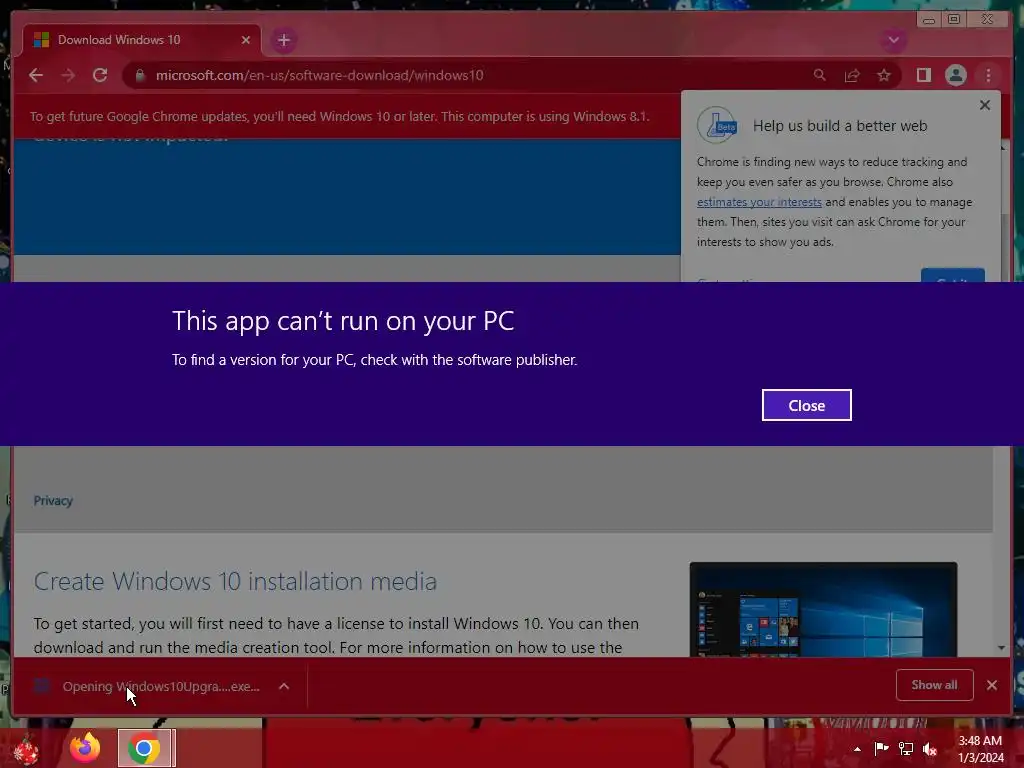Expand the tab search dropdown chevron
Image resolution: width=1024 pixels, height=768 pixels.
(893, 40)
